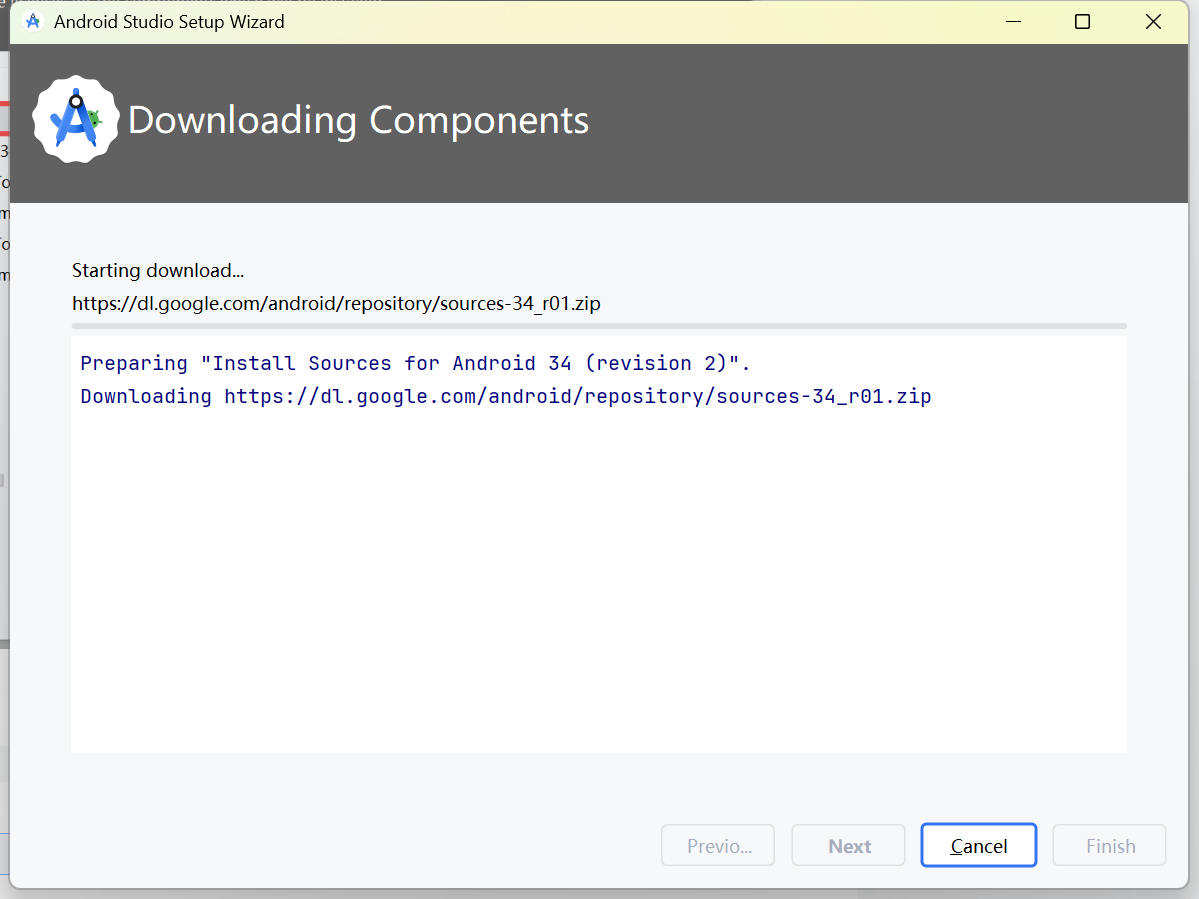The width and height of the screenshot is (1199, 899).
Task: Click the "Downloading https://dl.google.com" log line
Action: (x=505, y=396)
